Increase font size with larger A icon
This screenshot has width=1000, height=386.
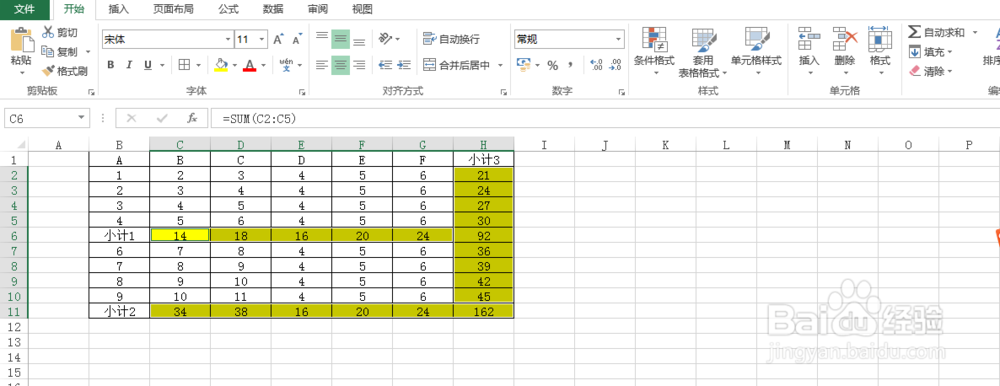[278, 40]
